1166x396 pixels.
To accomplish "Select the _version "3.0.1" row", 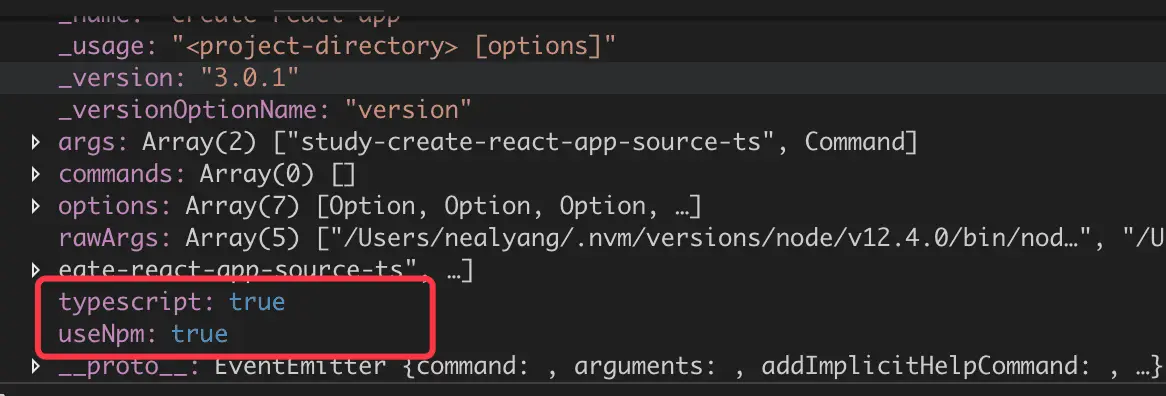I will 583,78.
